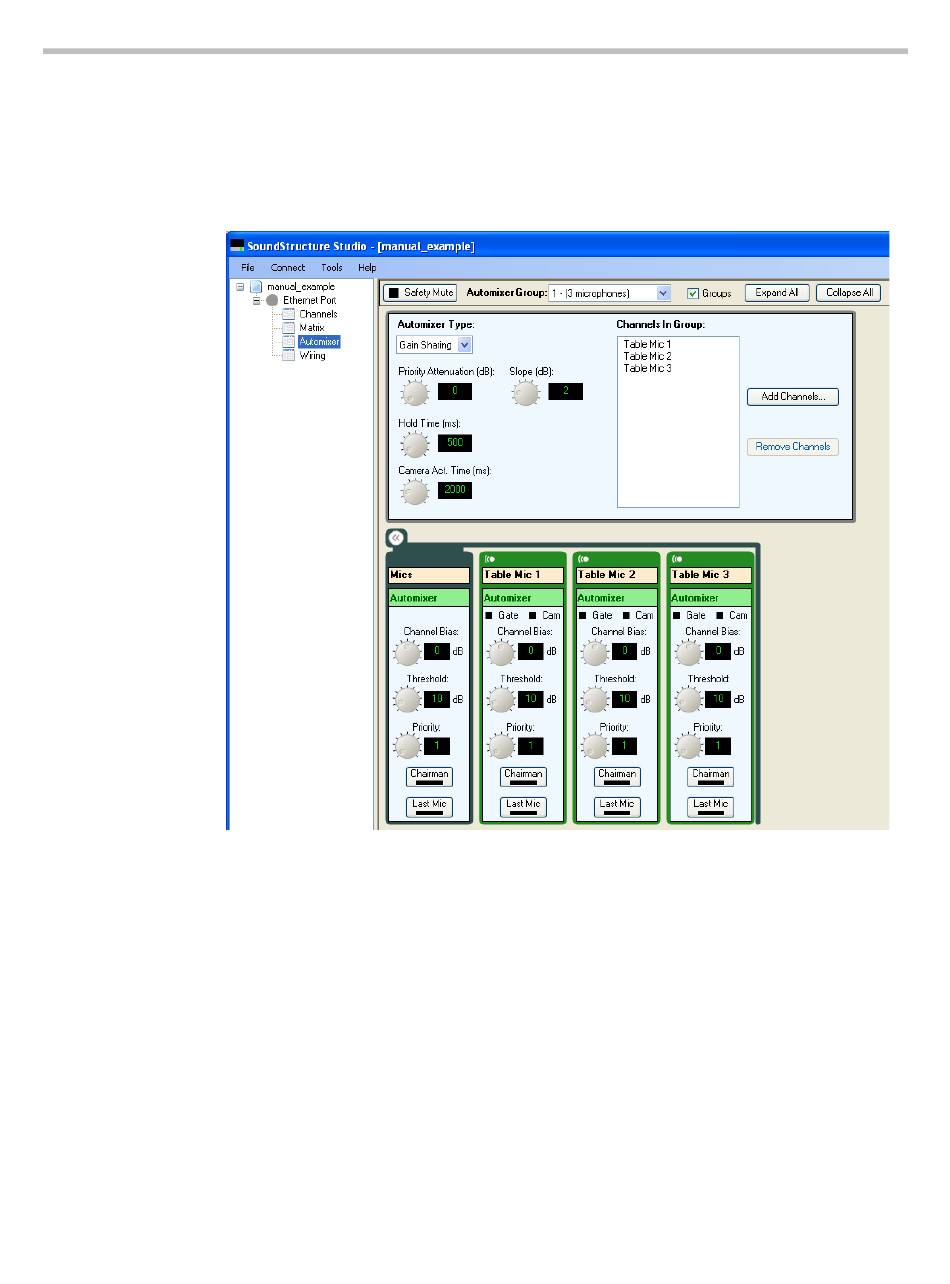Collapse the manual_example tree node
The height and width of the screenshot is (1284, 950).
pos(240,287)
